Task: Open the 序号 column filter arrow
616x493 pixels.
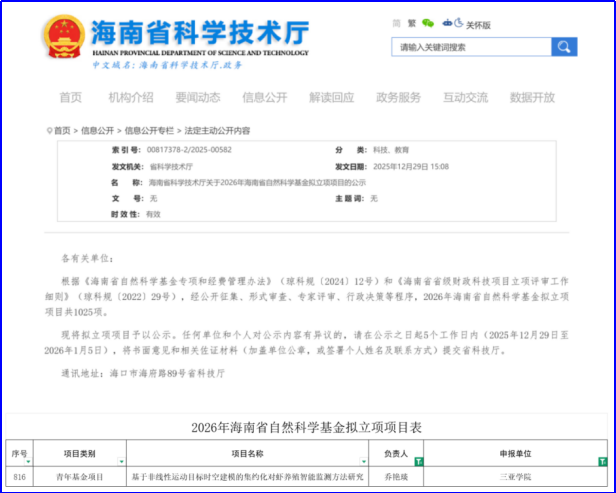Action: coord(30,462)
